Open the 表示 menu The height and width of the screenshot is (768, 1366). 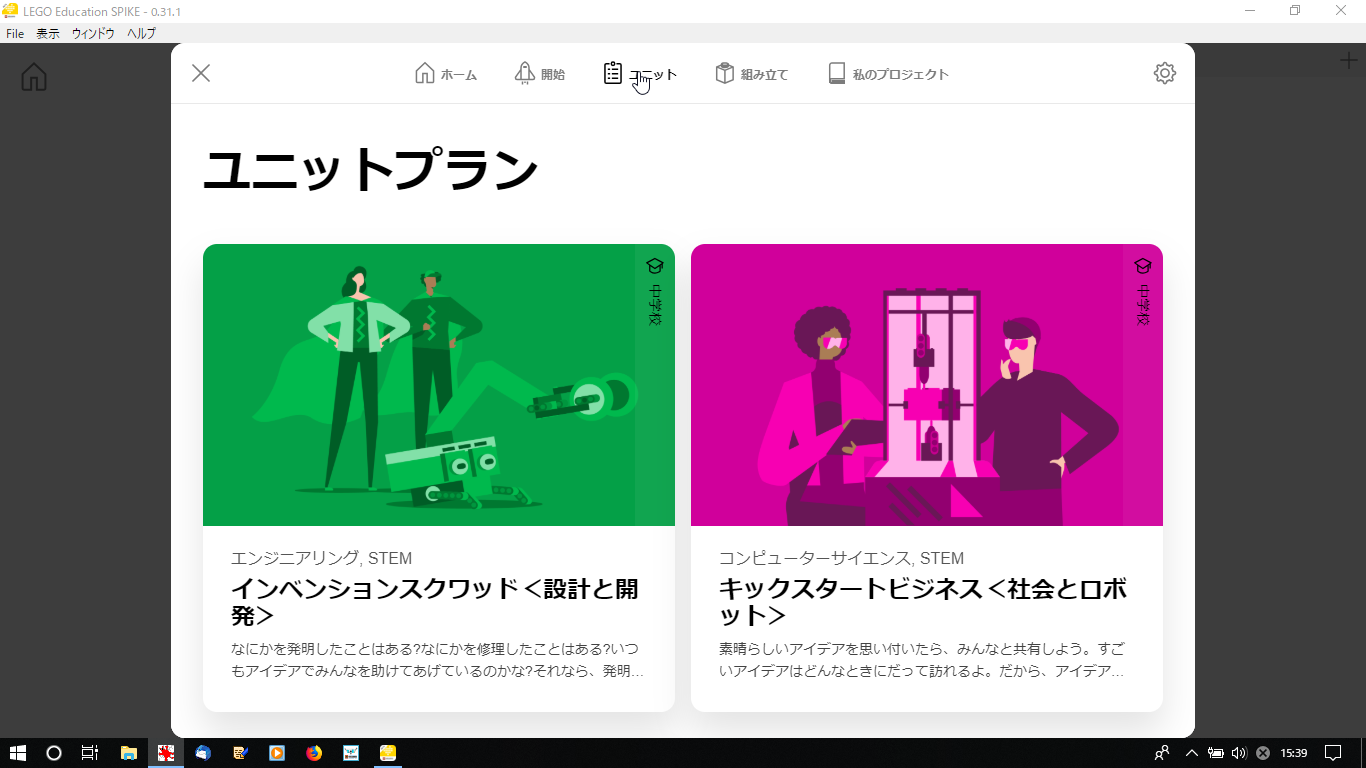tap(48, 33)
